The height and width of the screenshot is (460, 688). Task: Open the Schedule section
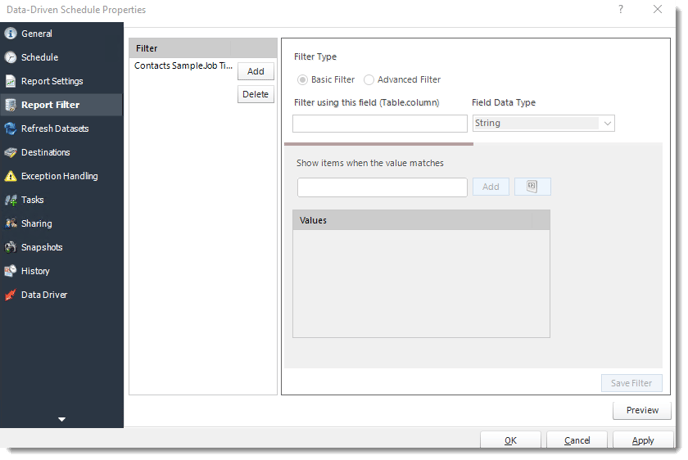61,57
